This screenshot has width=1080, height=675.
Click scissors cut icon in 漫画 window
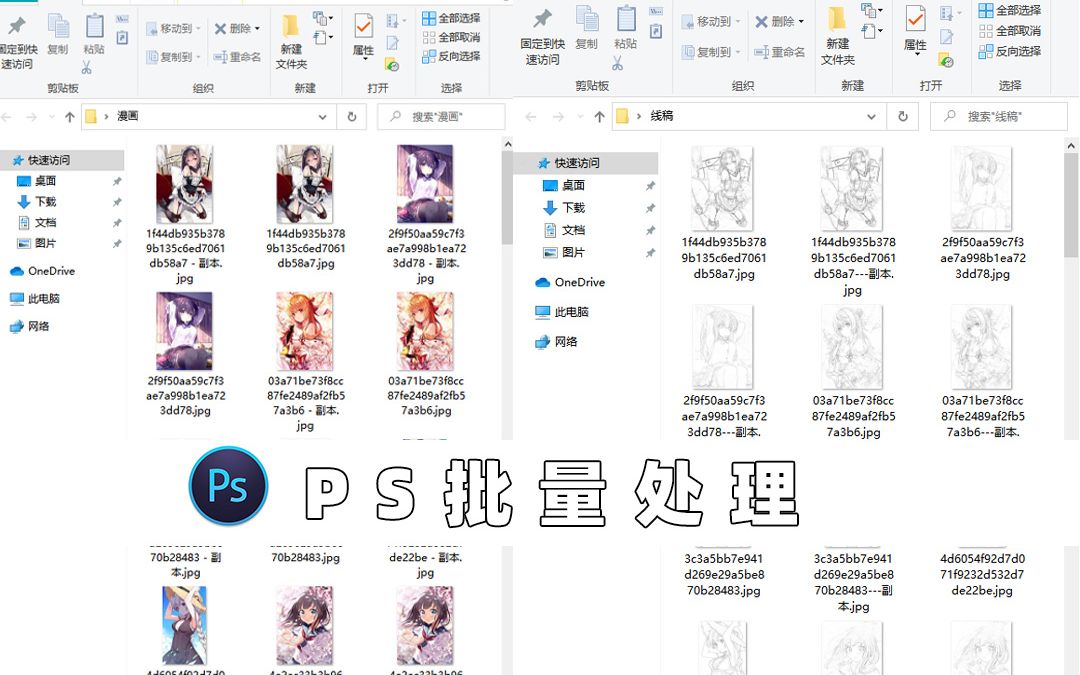86,67
